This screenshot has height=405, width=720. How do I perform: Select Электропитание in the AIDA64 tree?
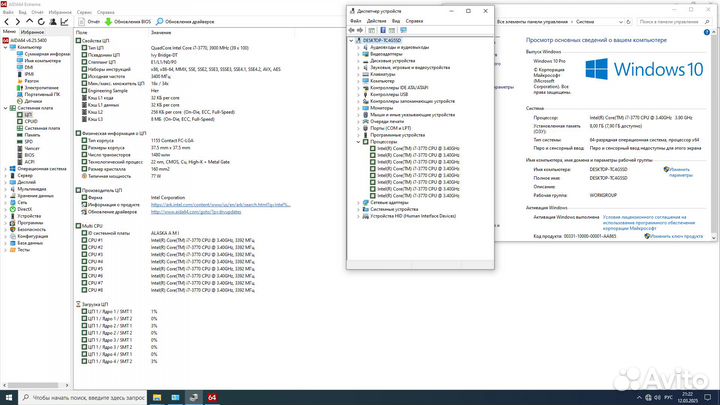(x=41, y=88)
